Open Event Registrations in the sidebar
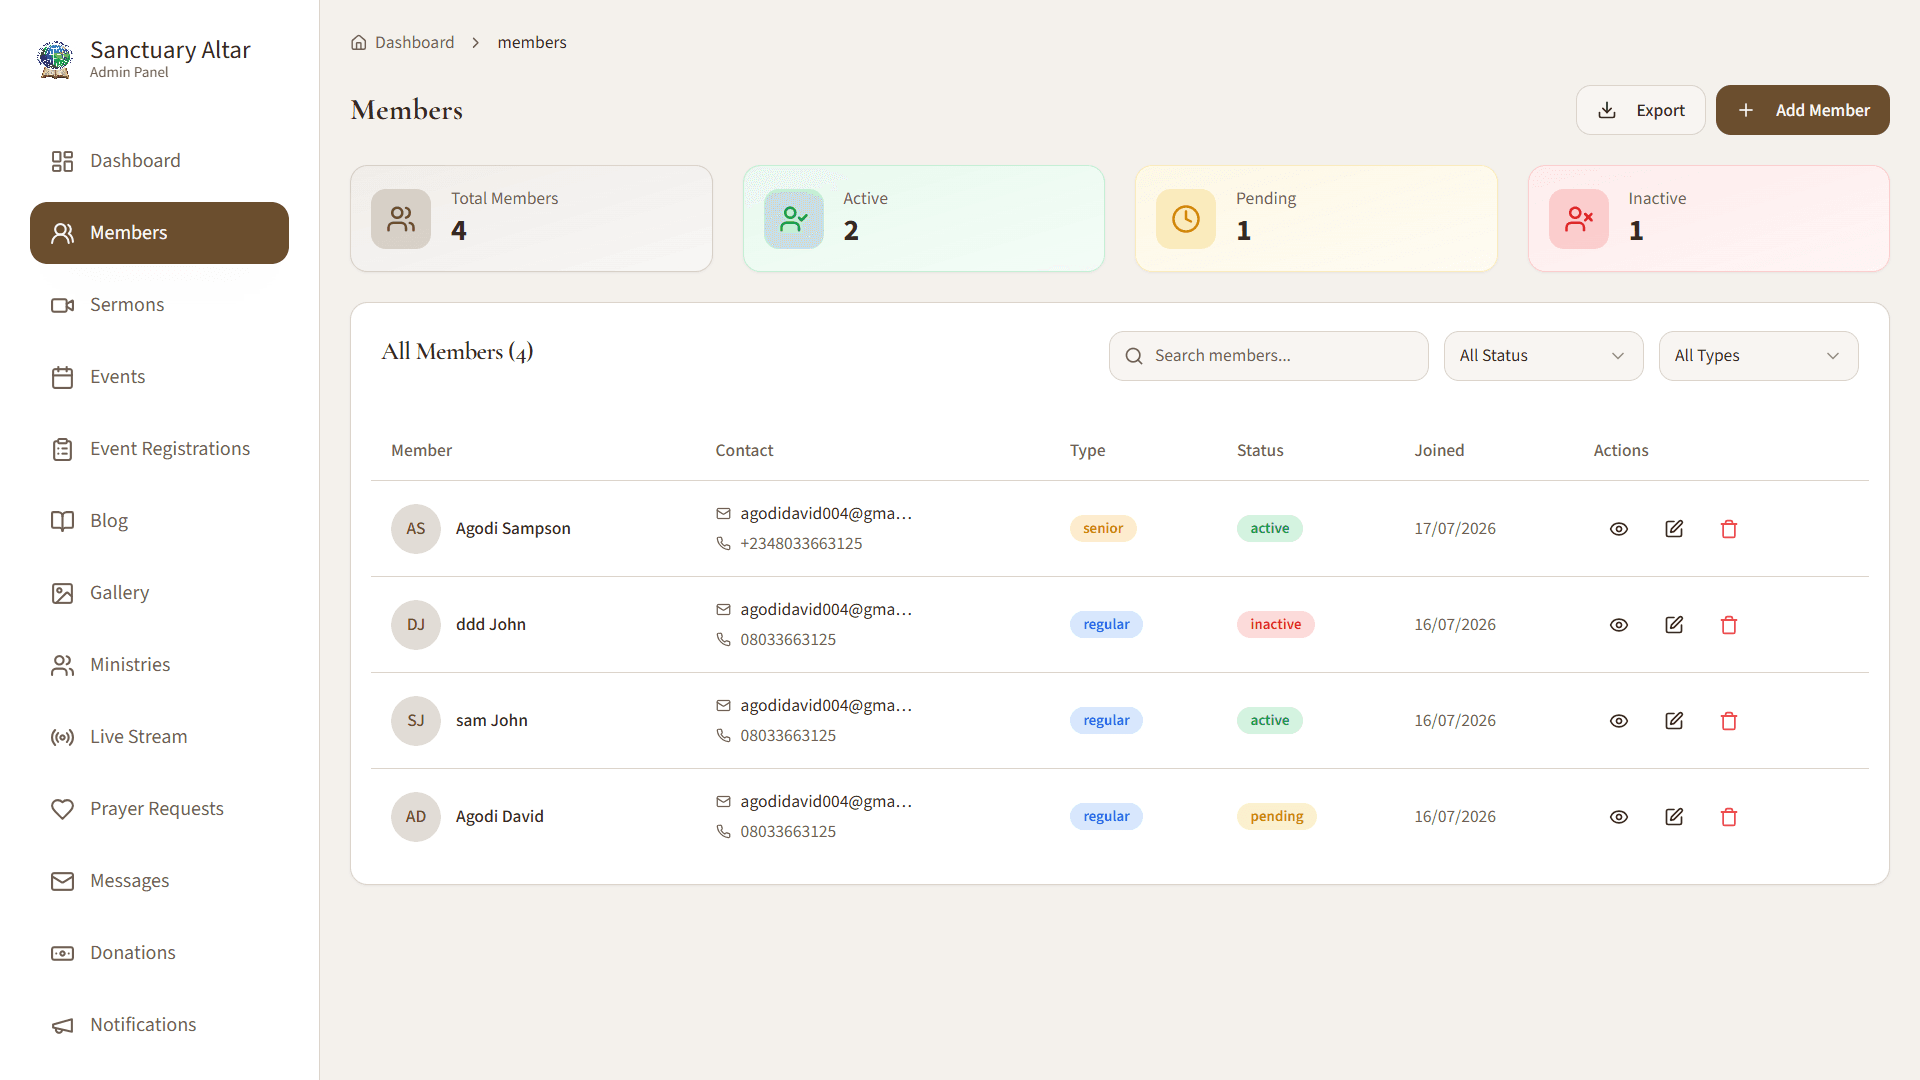Image resolution: width=1920 pixels, height=1080 pixels. click(159, 449)
